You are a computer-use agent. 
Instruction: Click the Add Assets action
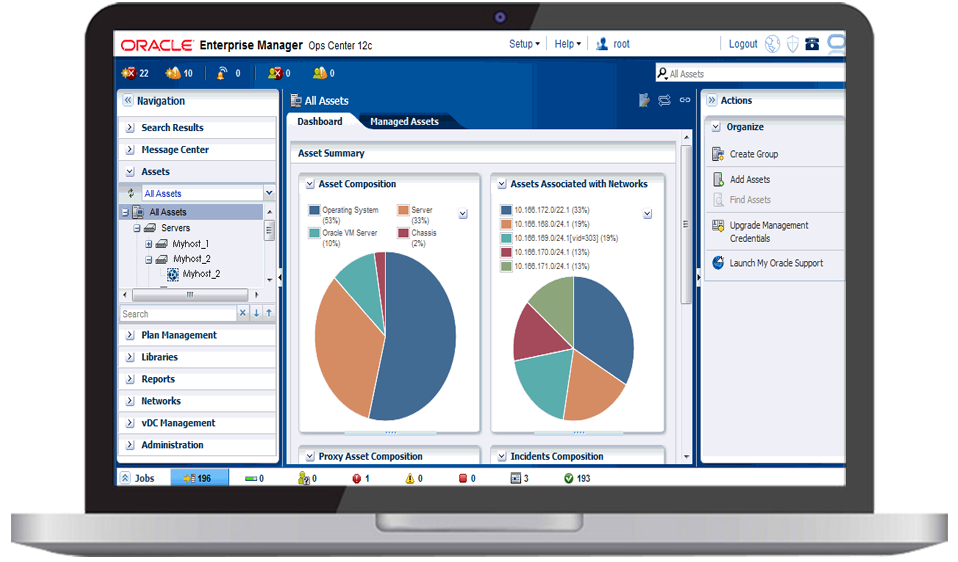pos(750,179)
